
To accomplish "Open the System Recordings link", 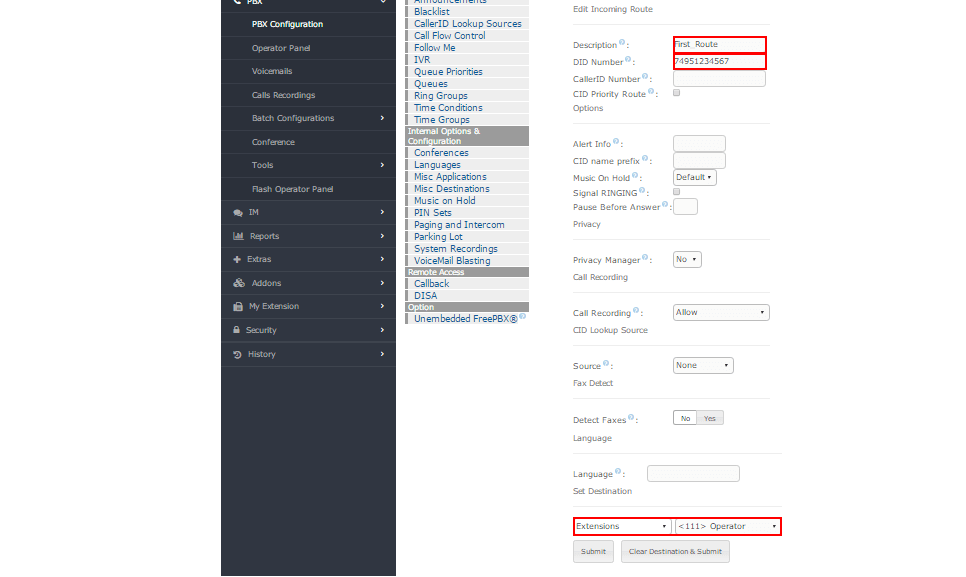I will click(456, 249).
